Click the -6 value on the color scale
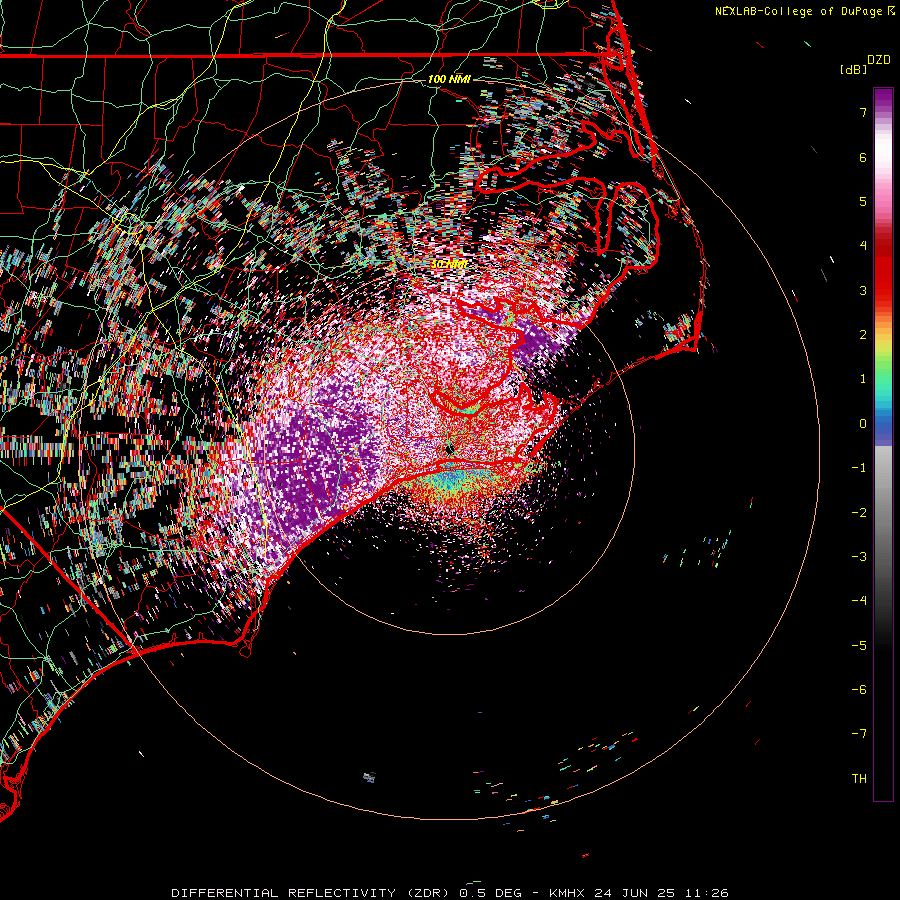 [859, 690]
